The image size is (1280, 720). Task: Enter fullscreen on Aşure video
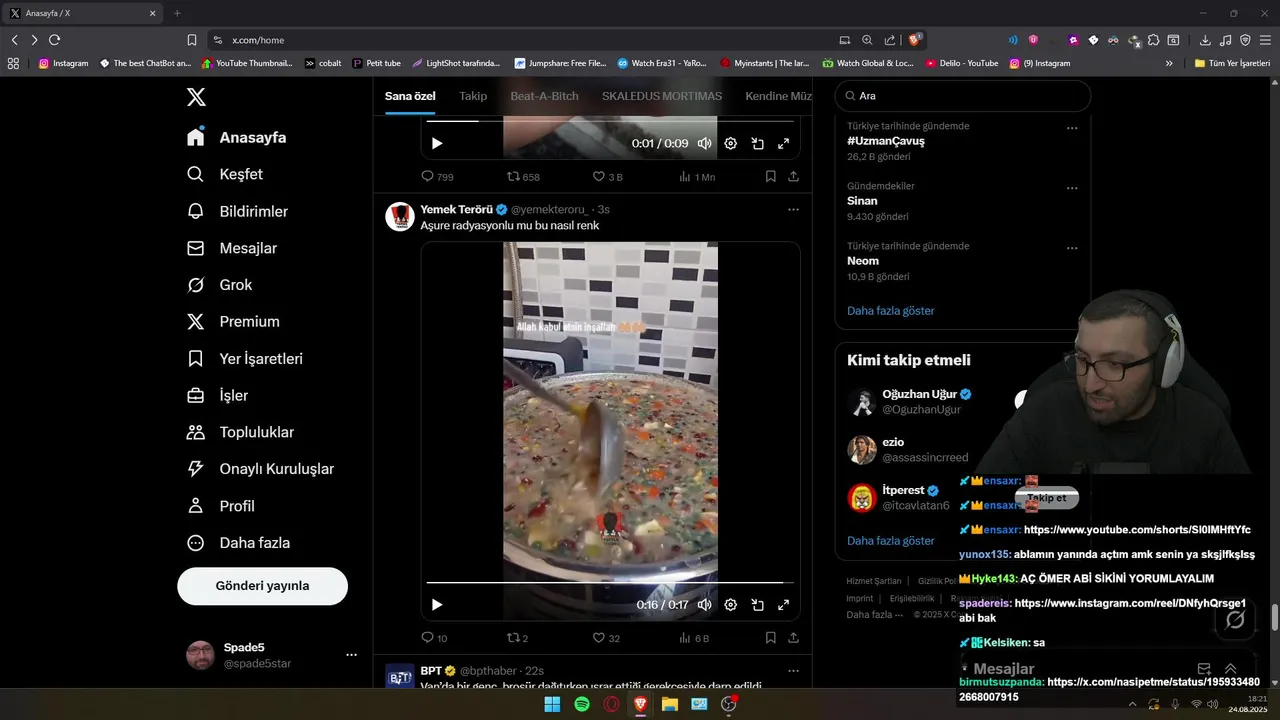point(784,605)
